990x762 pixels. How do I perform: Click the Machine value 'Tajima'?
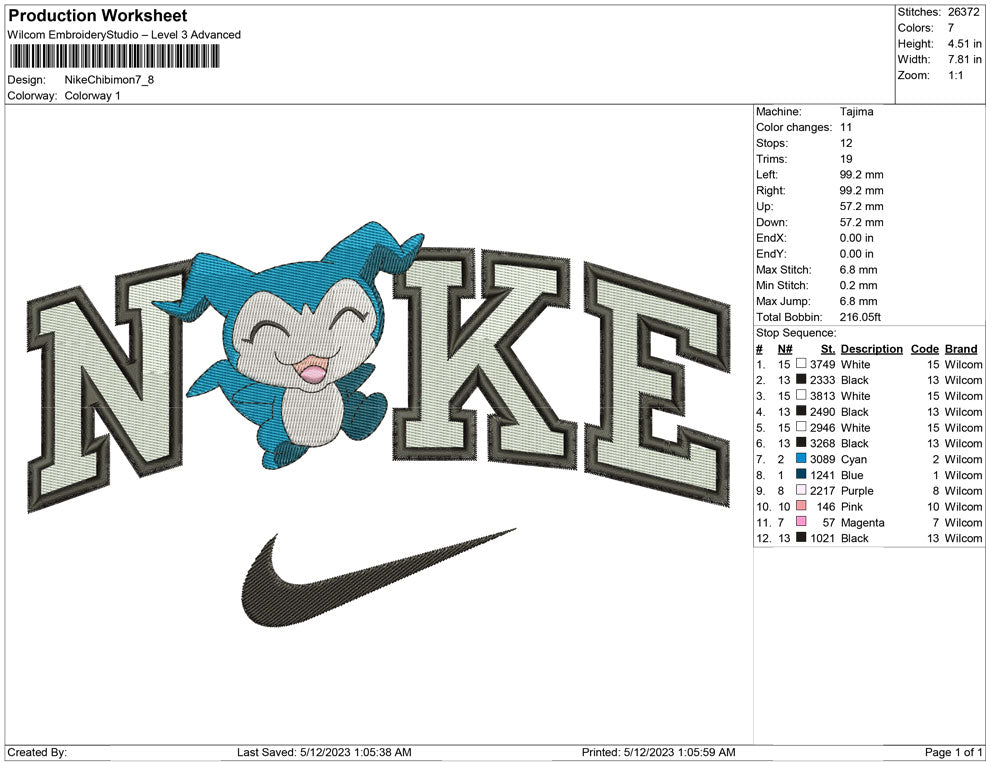(x=857, y=112)
